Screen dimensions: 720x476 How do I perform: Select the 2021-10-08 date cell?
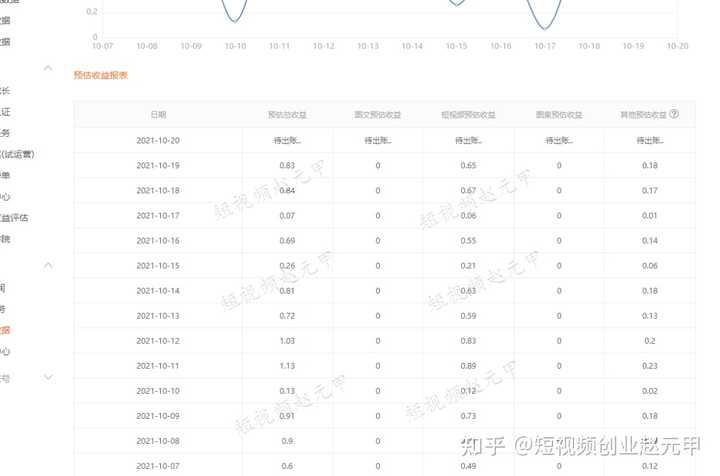coord(158,441)
